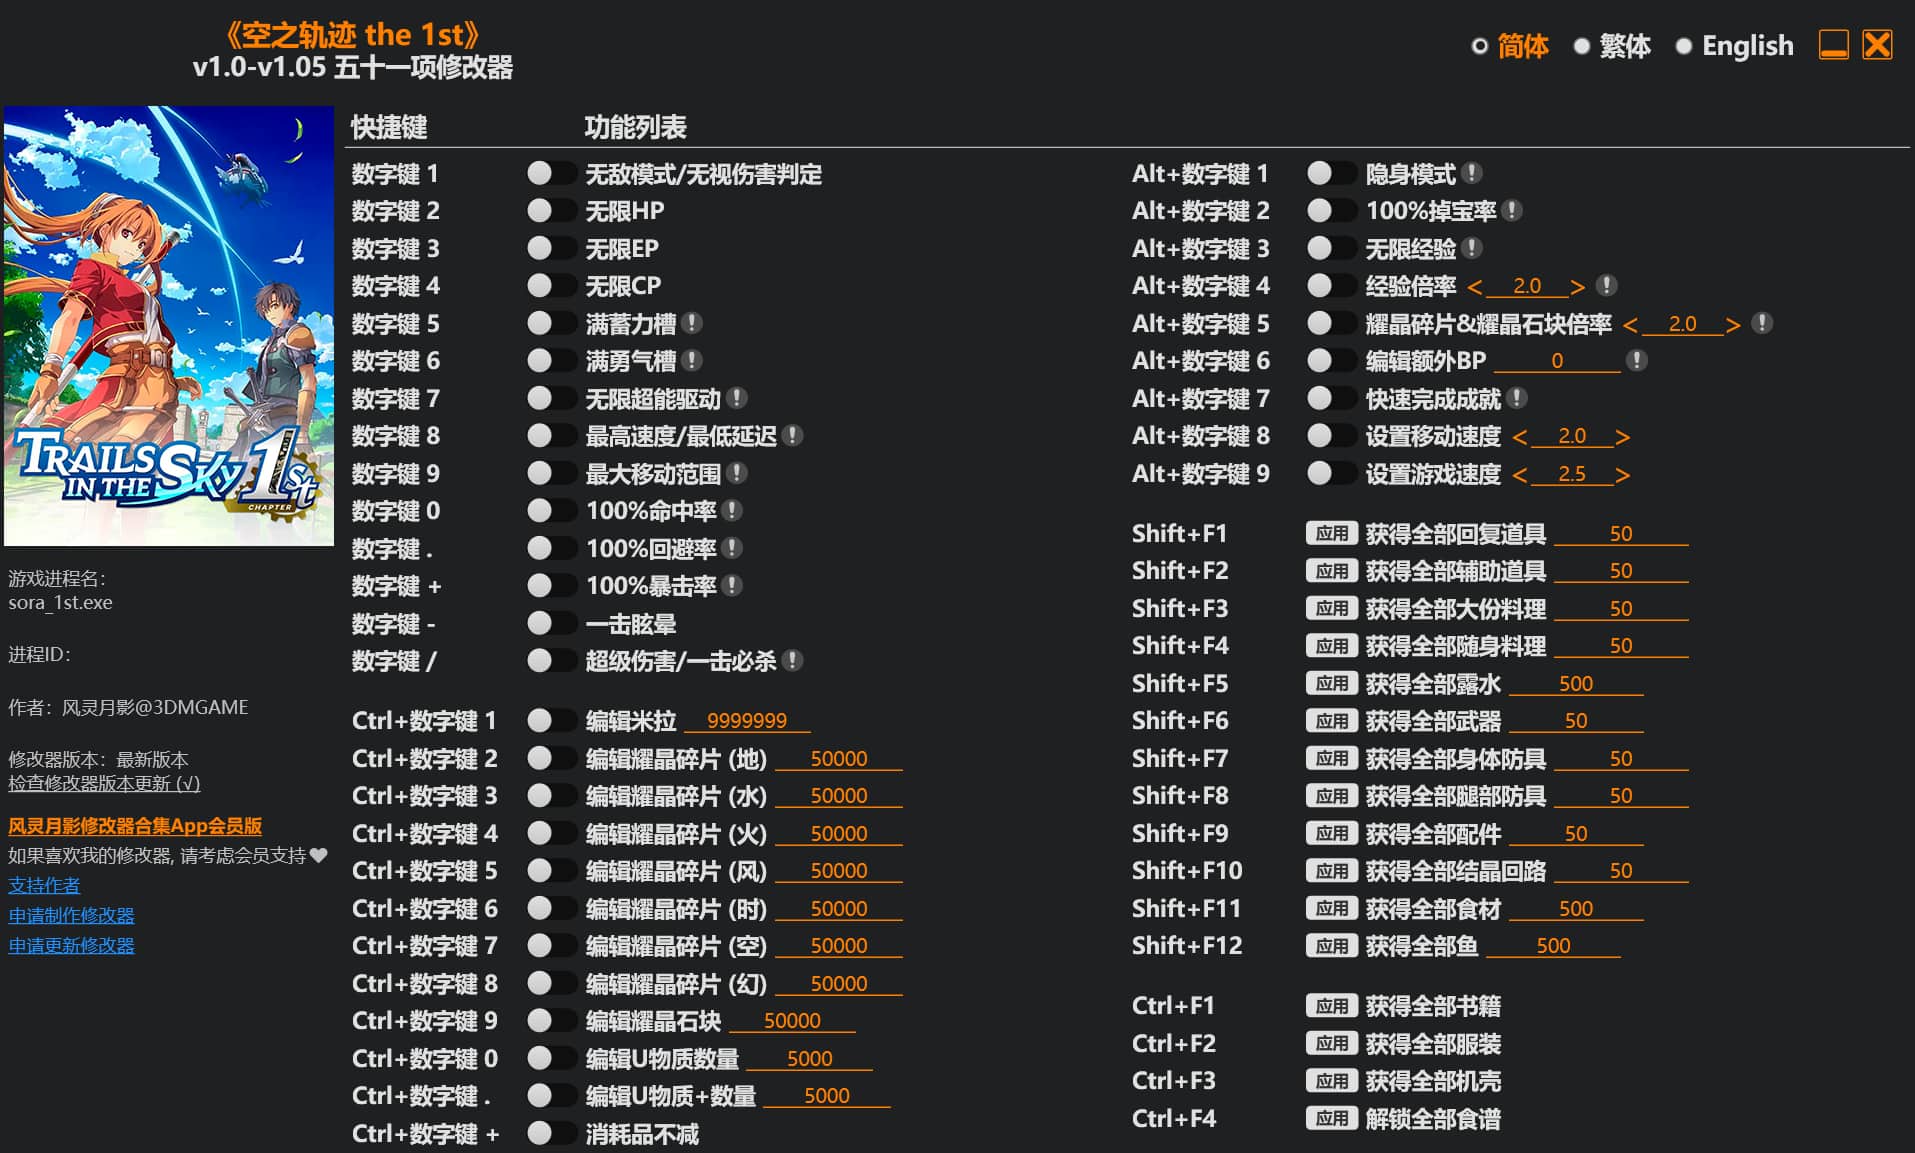The width and height of the screenshot is (1915, 1153).
Task: Switch language to 繁体
Action: pos(1612,46)
